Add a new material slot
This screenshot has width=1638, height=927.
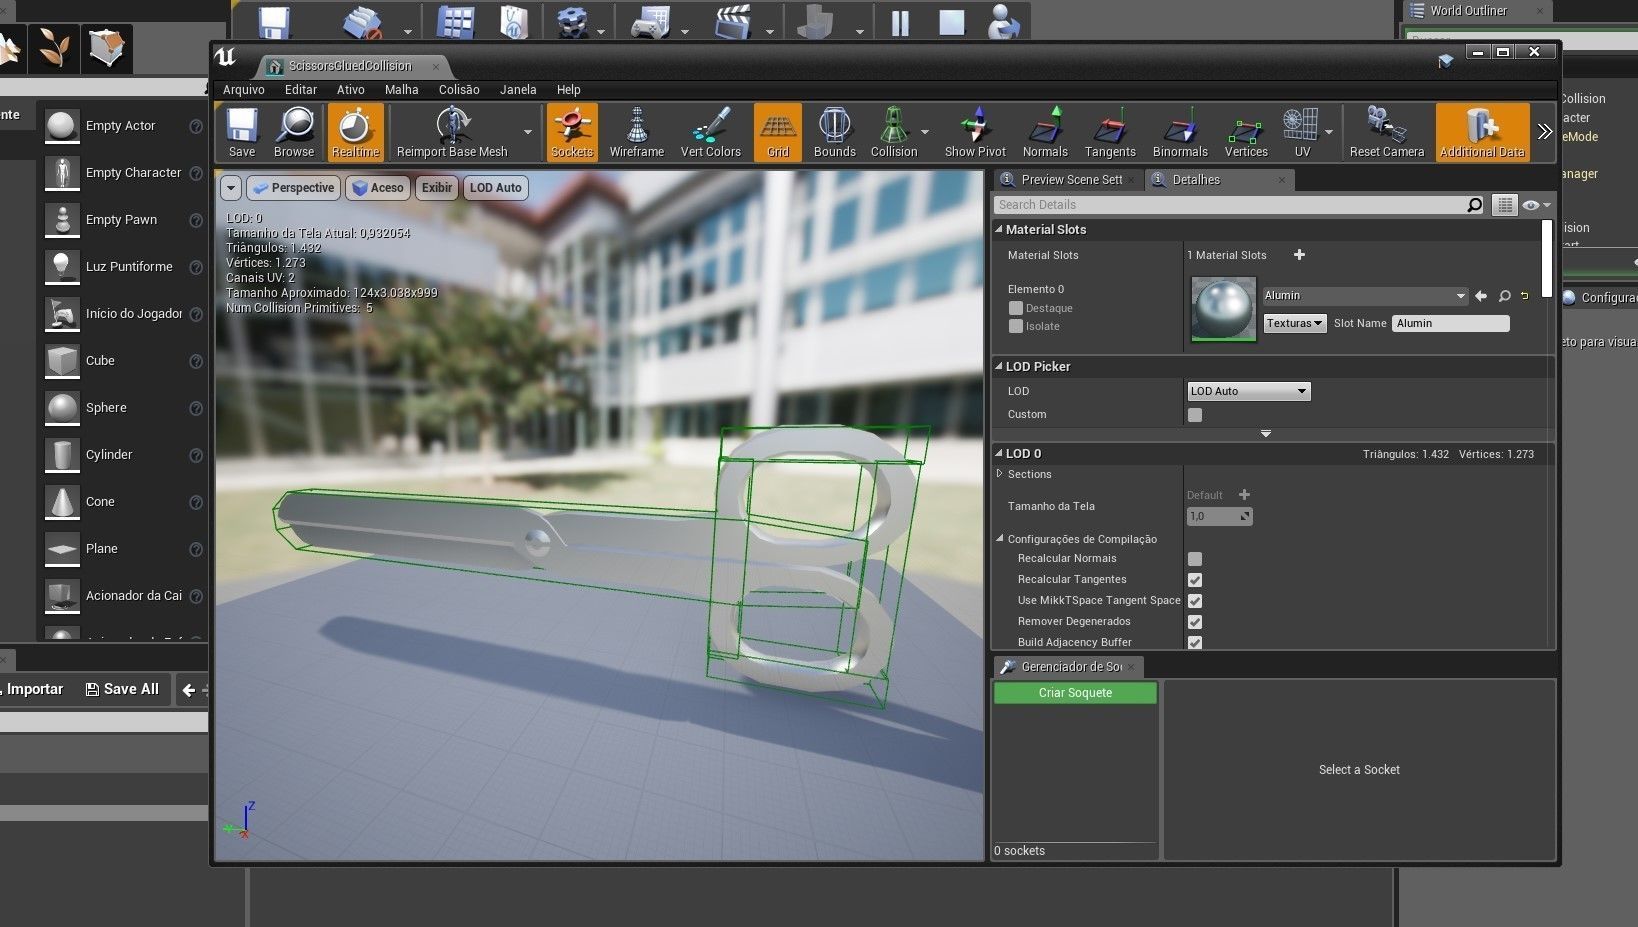point(1299,255)
